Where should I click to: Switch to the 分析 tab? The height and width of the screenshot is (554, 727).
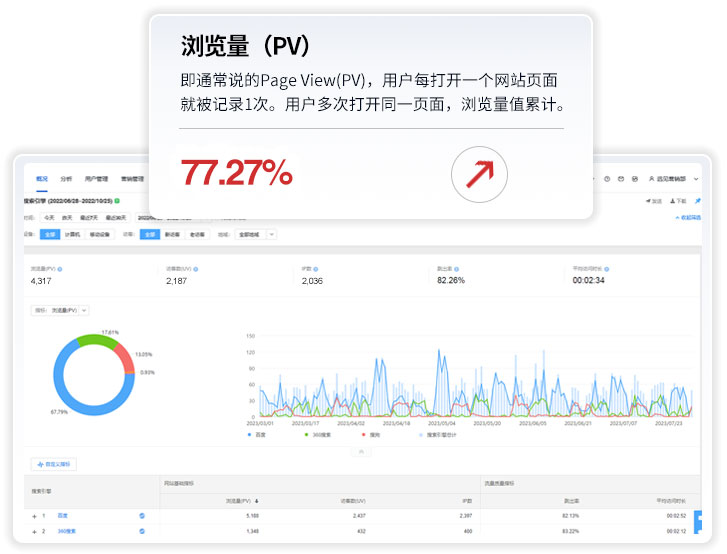click(x=66, y=179)
